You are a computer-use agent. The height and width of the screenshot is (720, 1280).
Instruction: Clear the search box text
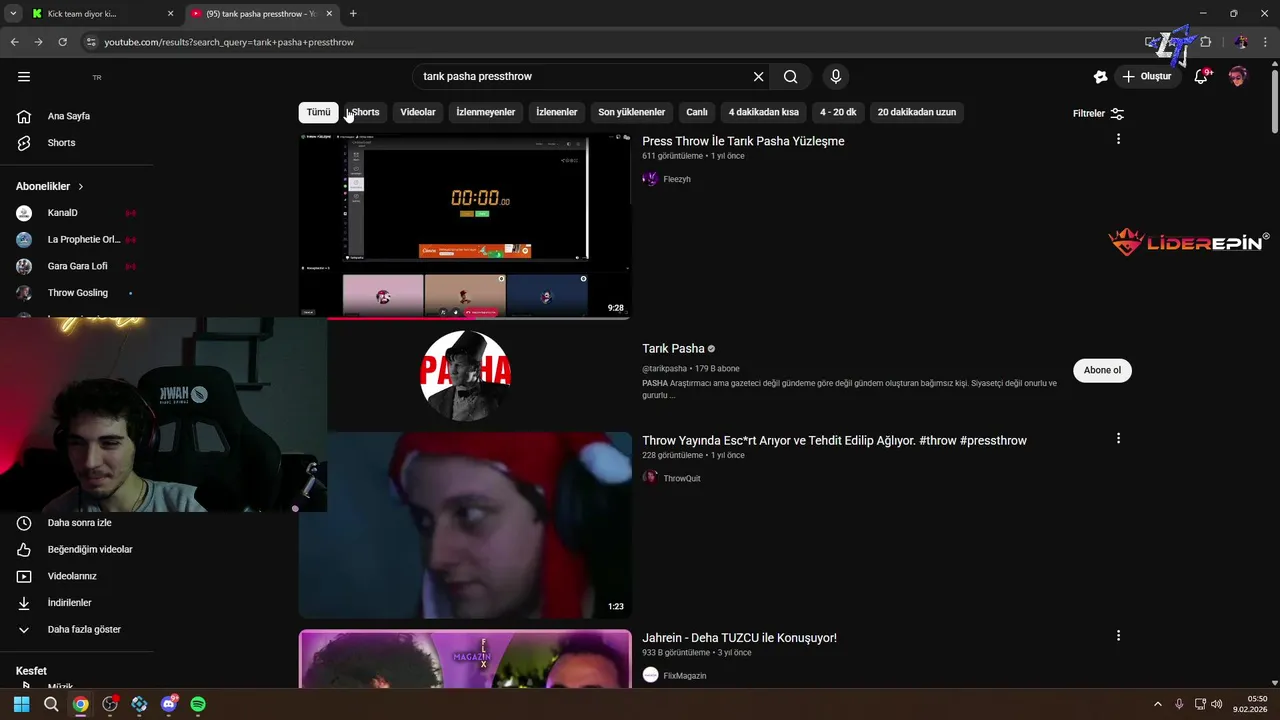pos(758,77)
